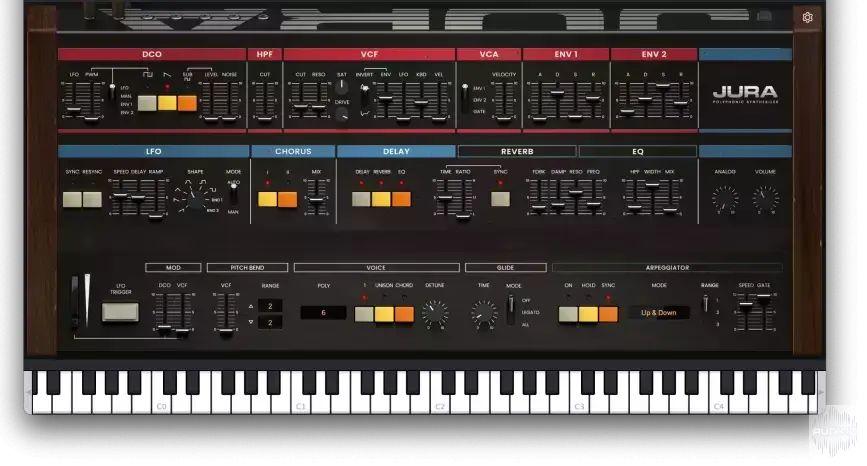The width and height of the screenshot is (867, 466).
Task: Click the DCO PWM source selector switch
Action: pyautogui.click(x=112, y=93)
